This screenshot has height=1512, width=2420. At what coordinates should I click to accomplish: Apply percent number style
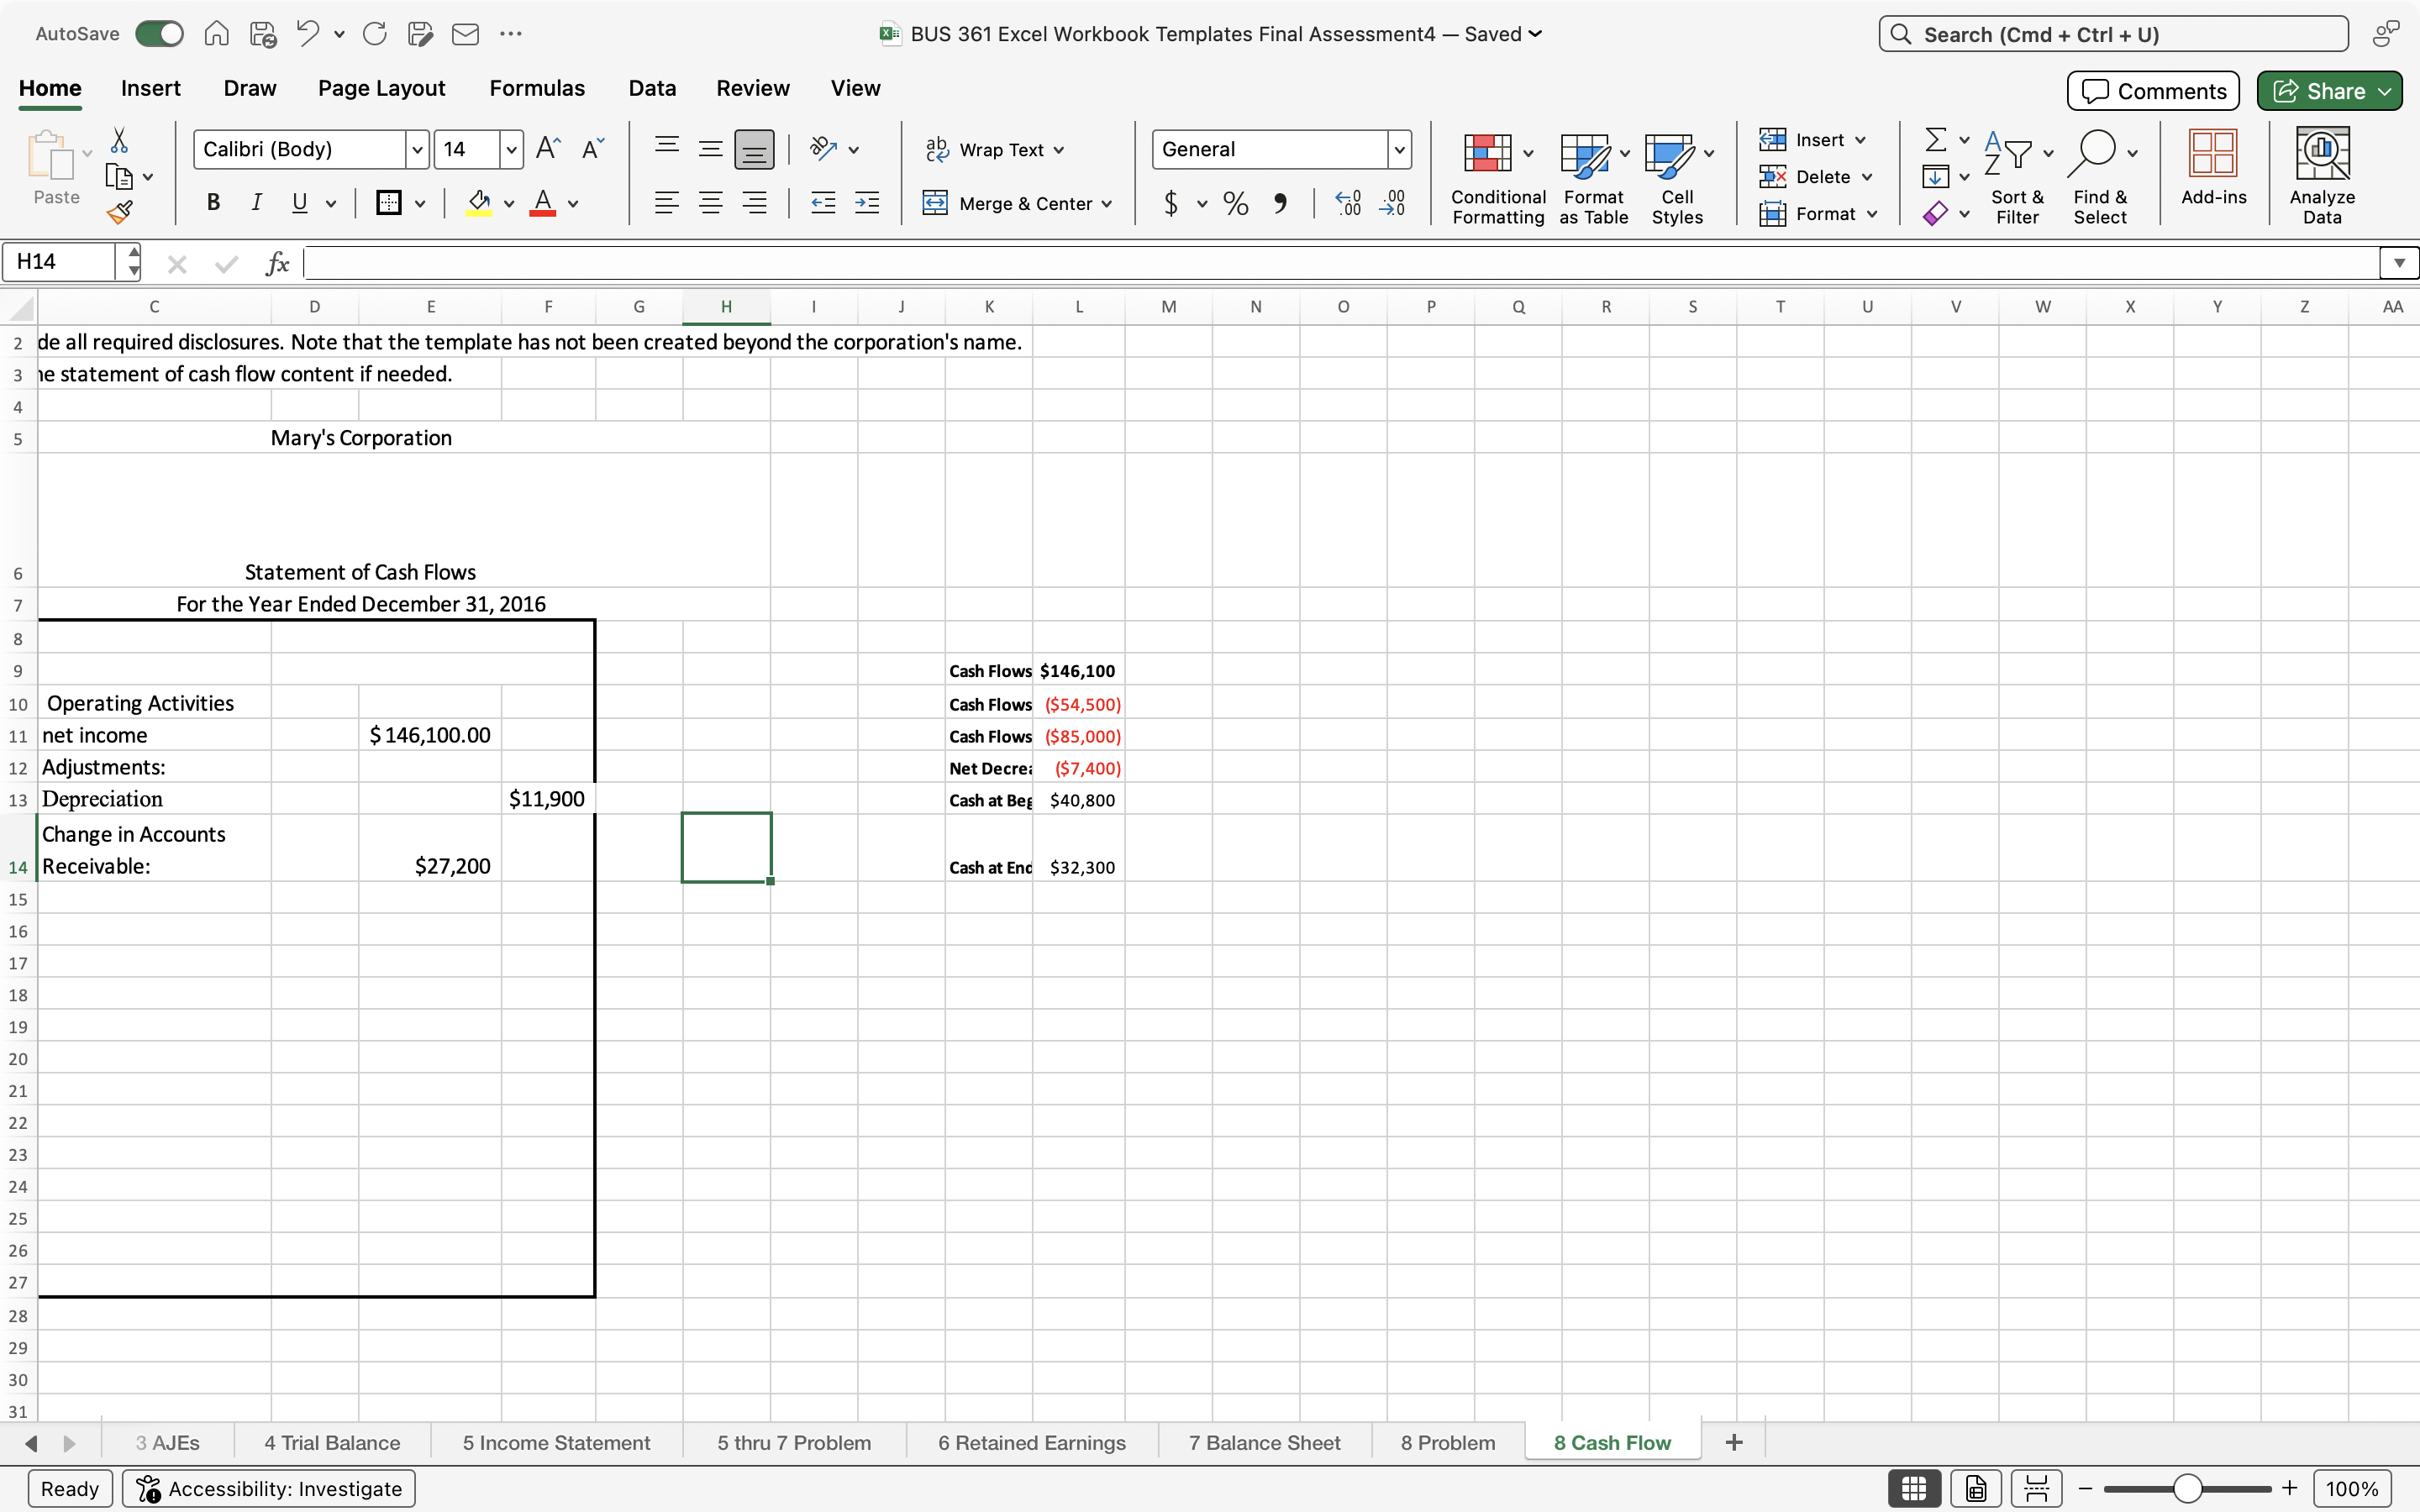point(1235,203)
